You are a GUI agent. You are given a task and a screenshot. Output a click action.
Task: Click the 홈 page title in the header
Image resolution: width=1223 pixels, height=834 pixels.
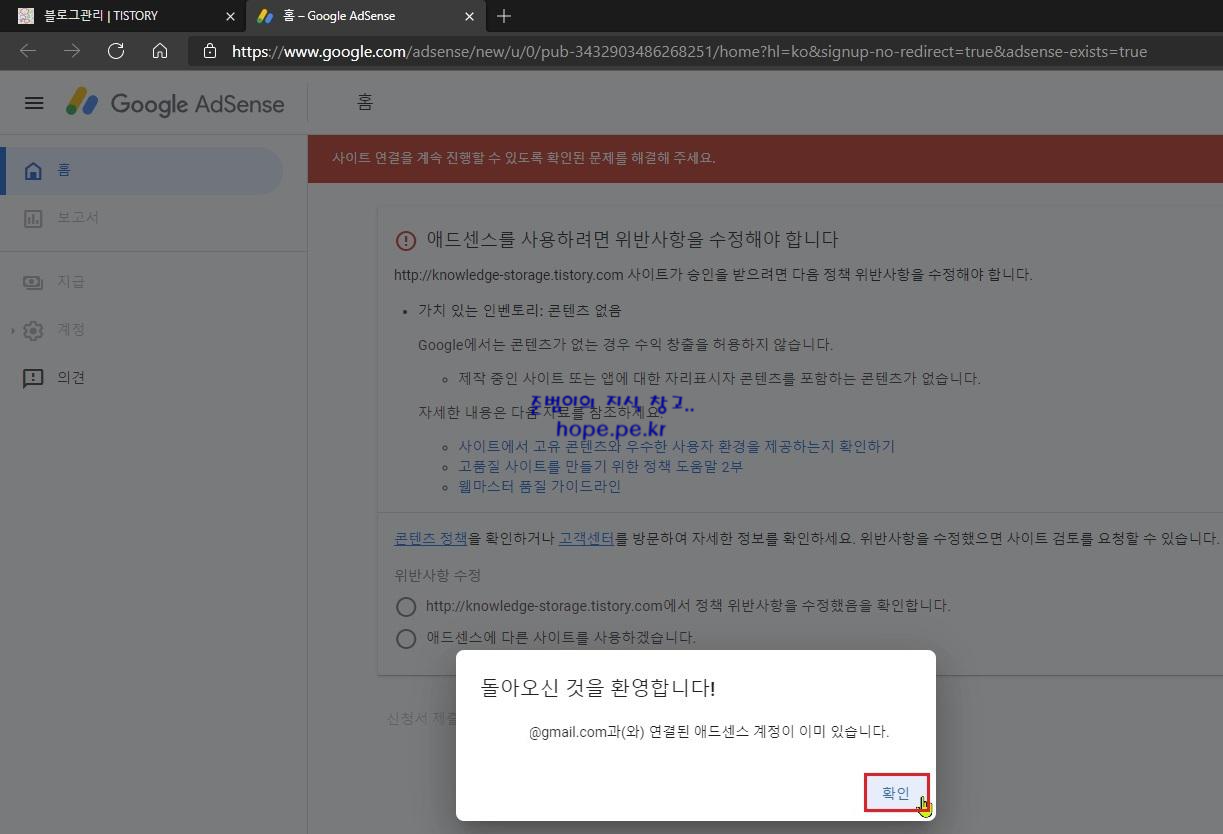(365, 102)
